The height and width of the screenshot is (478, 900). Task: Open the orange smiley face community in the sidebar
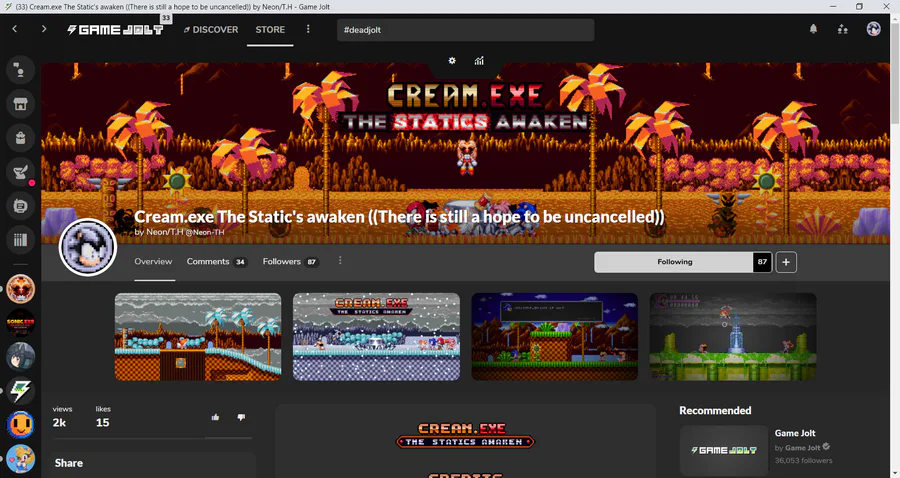click(x=21, y=425)
